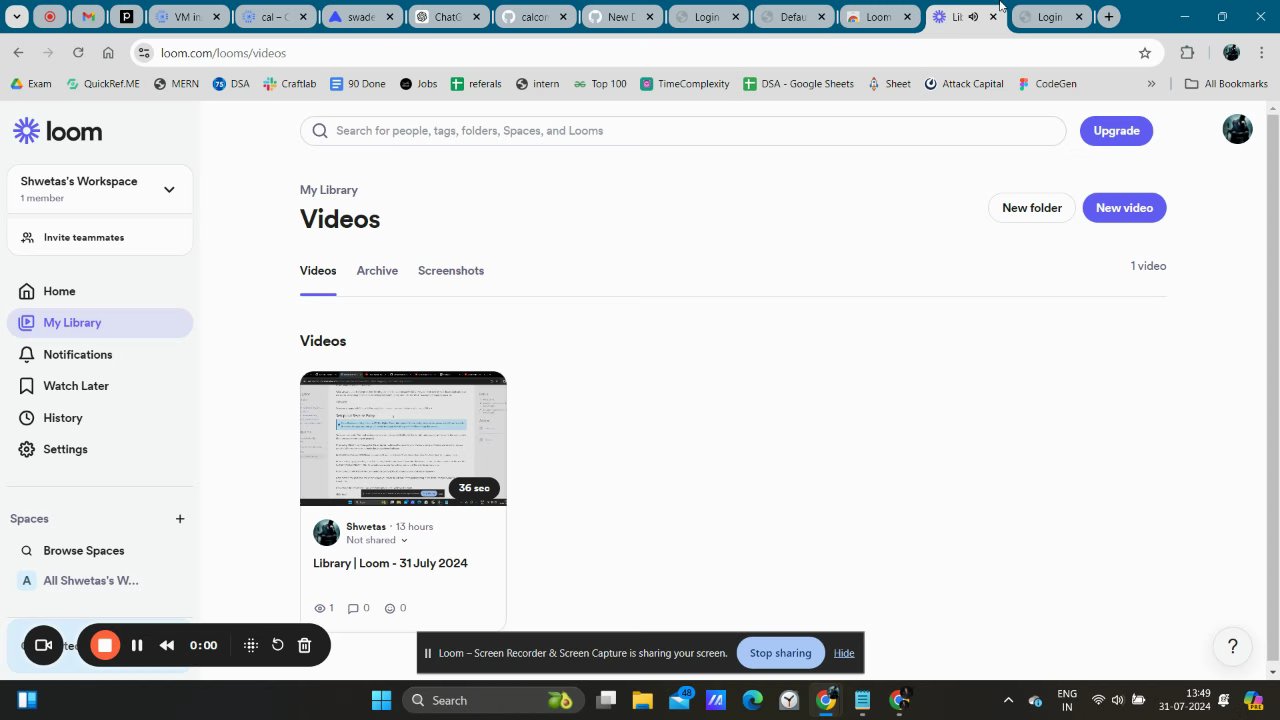This screenshot has width=1280, height=720.
Task: Delete recording with trash icon
Action: tap(305, 645)
